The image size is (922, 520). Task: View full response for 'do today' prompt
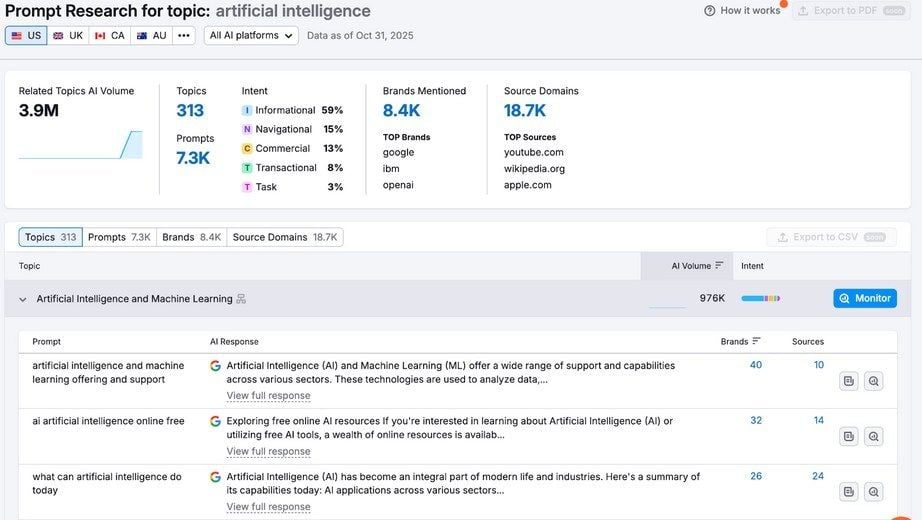(269, 506)
